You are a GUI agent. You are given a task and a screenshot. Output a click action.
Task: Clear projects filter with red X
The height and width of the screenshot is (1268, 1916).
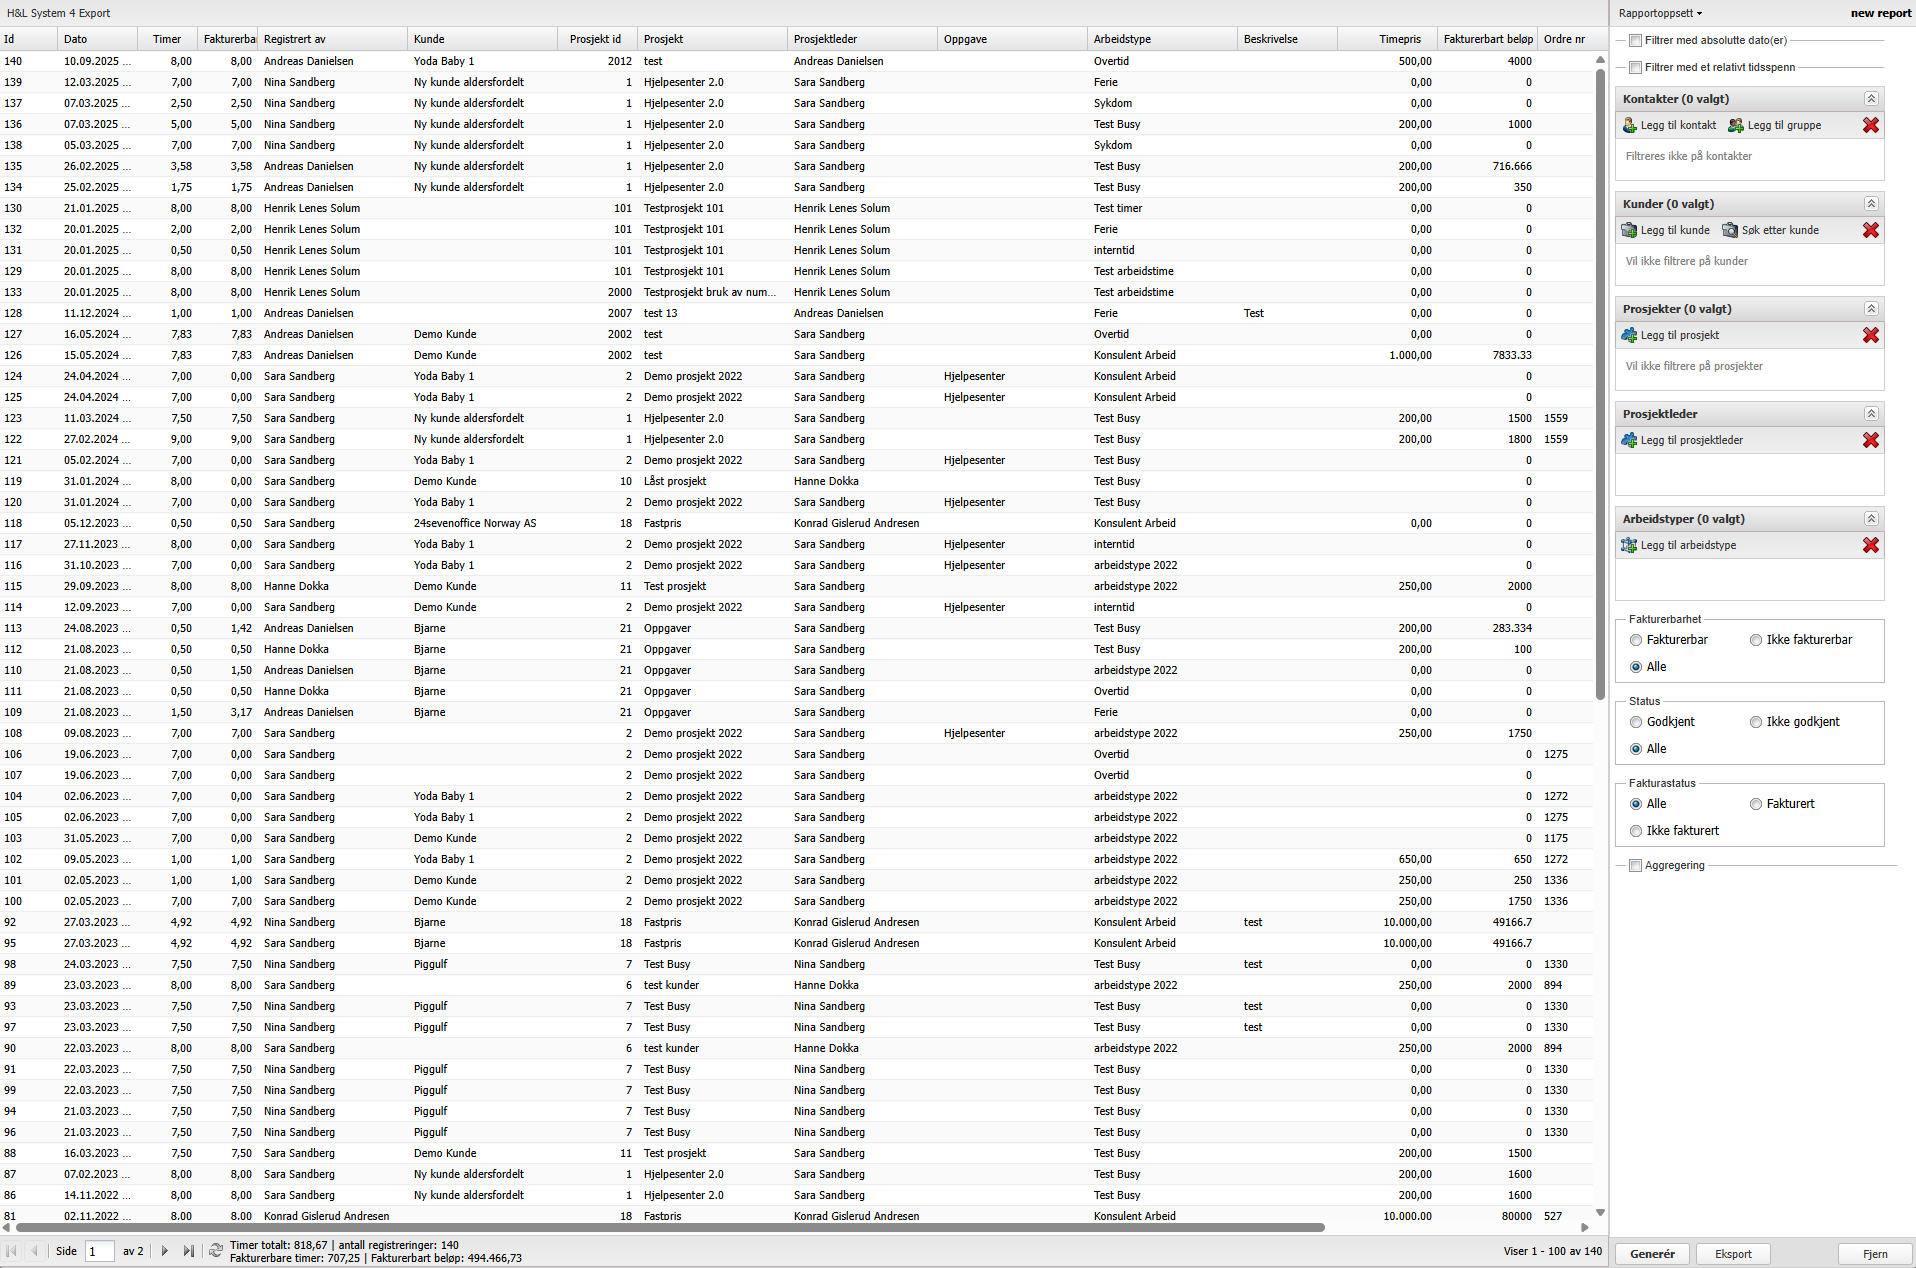tap(1870, 335)
